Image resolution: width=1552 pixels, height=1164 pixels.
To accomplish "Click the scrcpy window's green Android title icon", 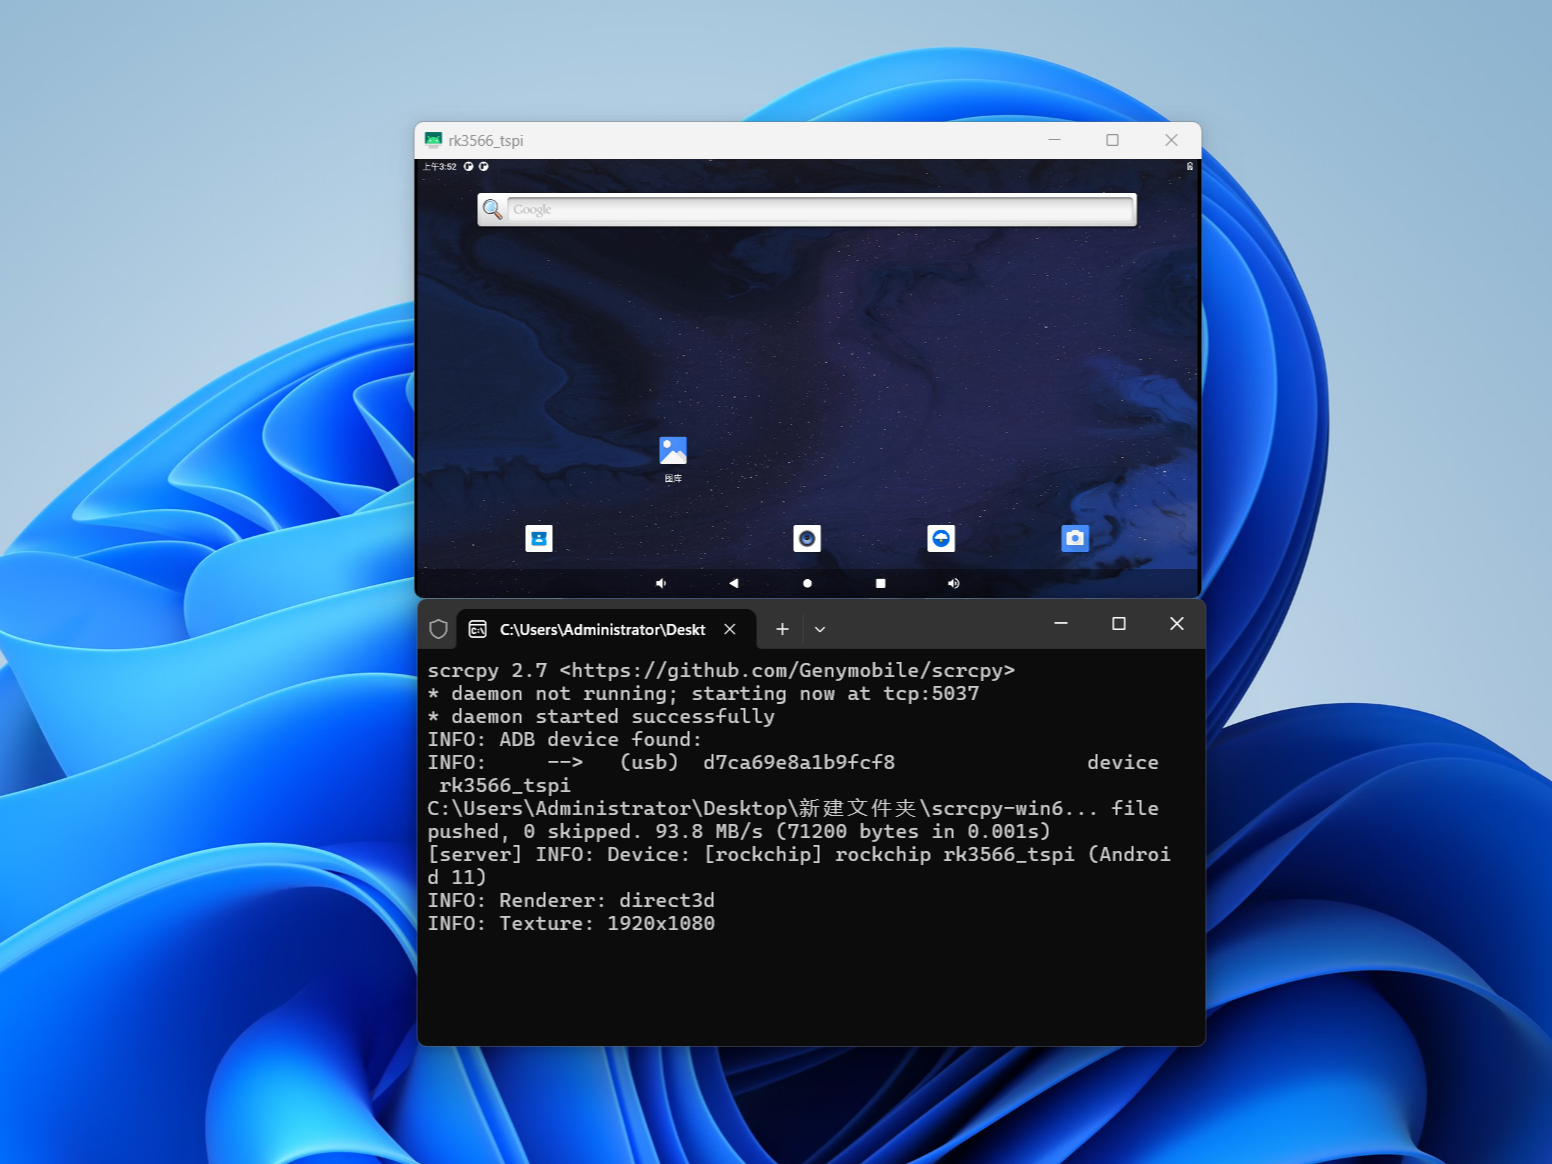I will coord(433,140).
